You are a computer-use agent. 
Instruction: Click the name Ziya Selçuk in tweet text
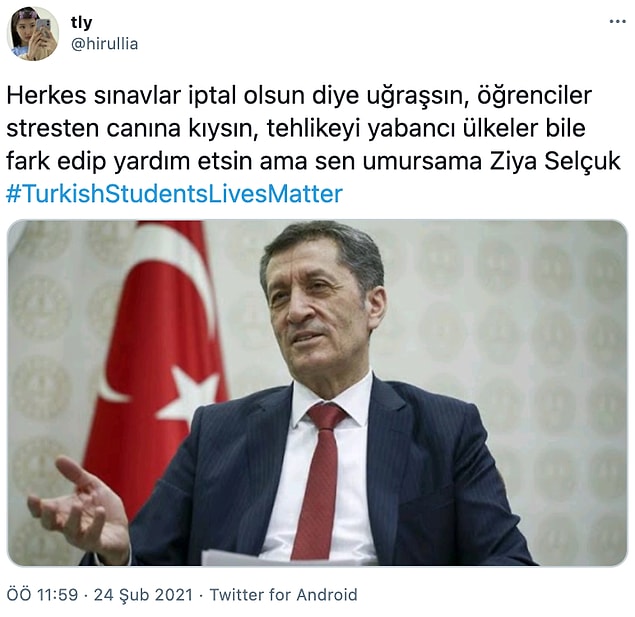pos(555,161)
